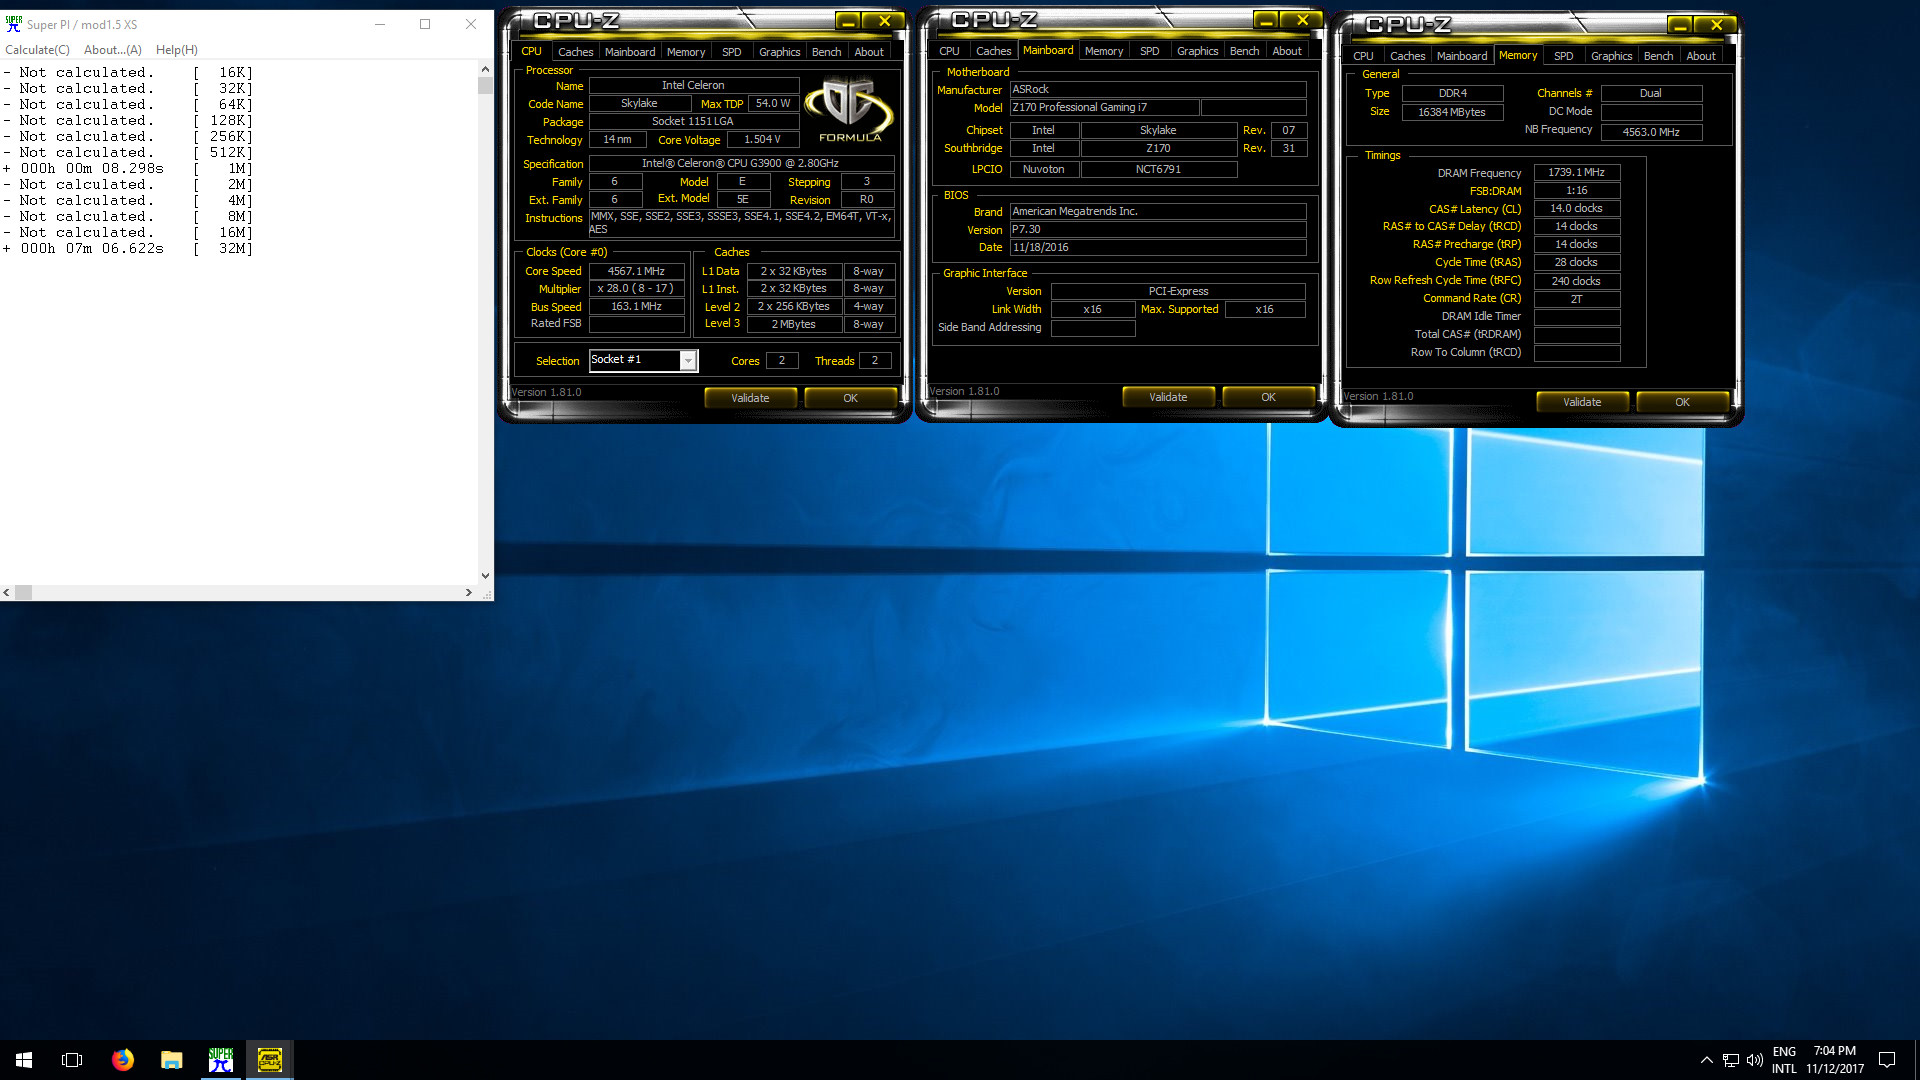Switch to the Super PI taskbar icon
Screen dimensions: 1920x1080
(x=221, y=1060)
